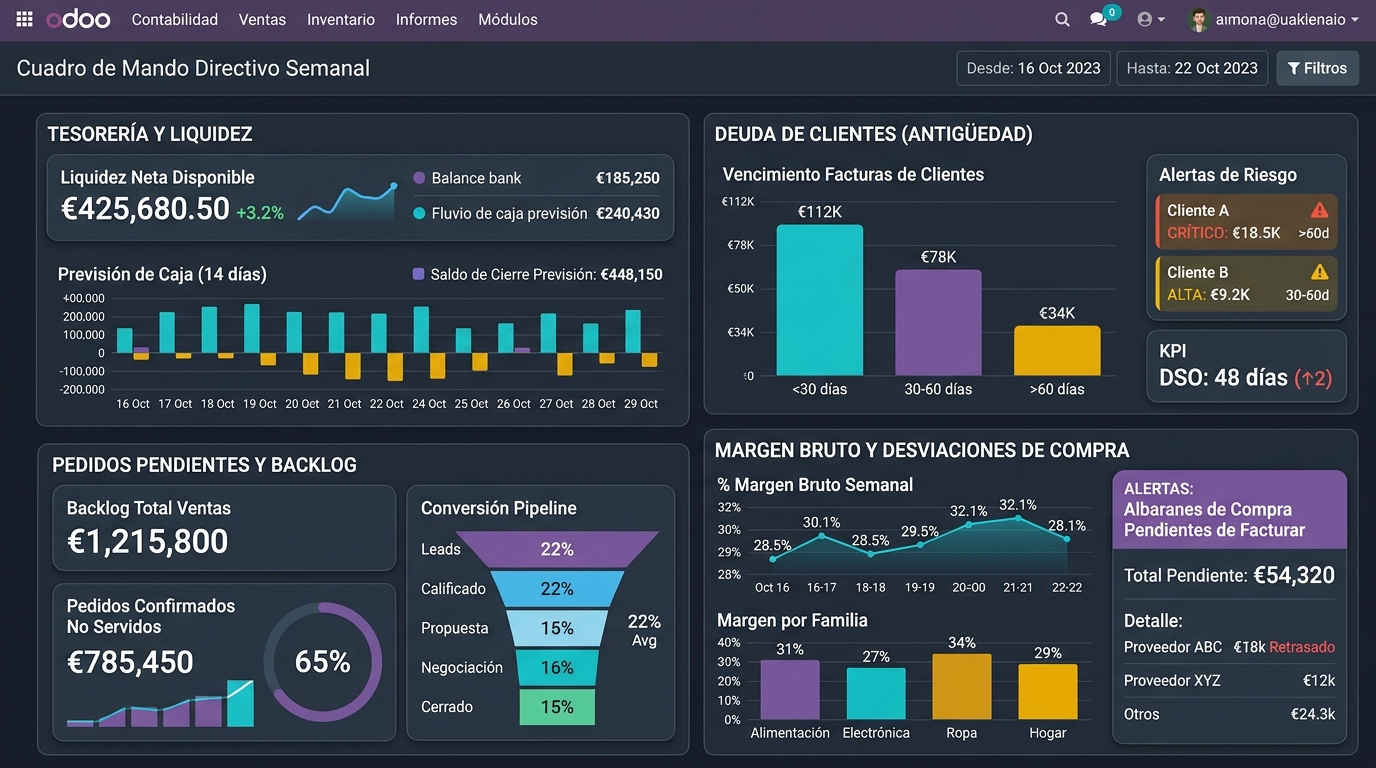Viewport: 1376px width, 768px height.
Task: Click the >60 días yellow bar
Action: 1057,351
